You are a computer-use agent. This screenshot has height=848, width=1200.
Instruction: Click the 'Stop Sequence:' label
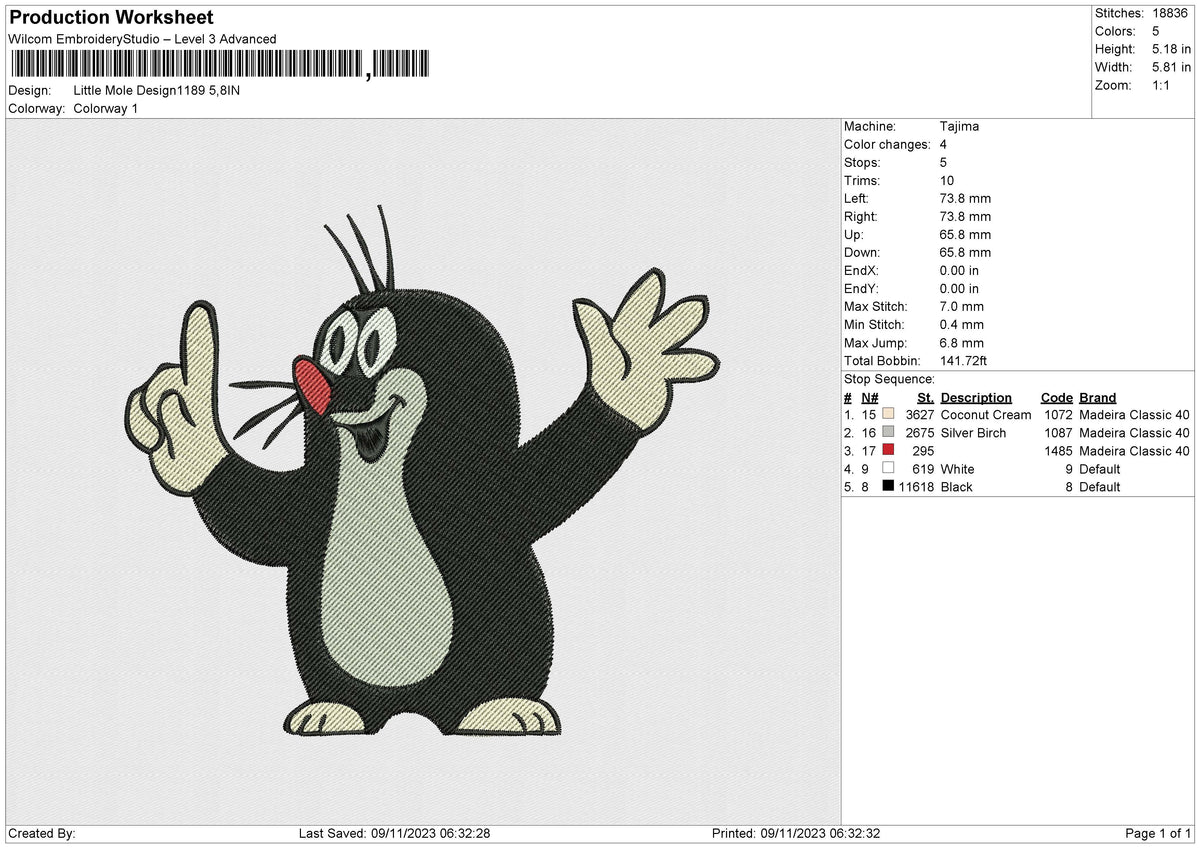pyautogui.click(x=890, y=379)
